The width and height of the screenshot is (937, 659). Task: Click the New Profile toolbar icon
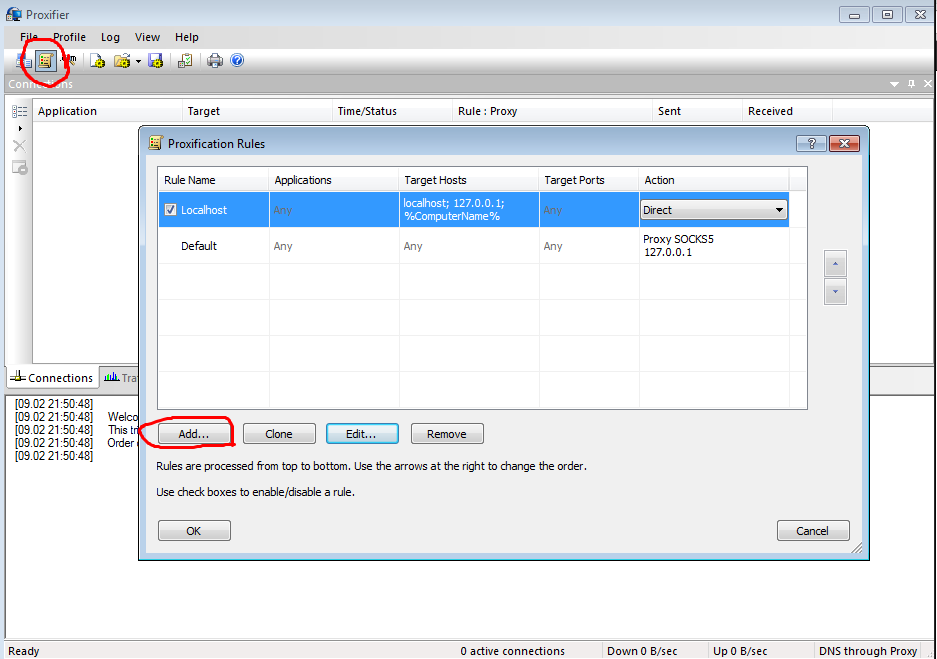click(97, 61)
